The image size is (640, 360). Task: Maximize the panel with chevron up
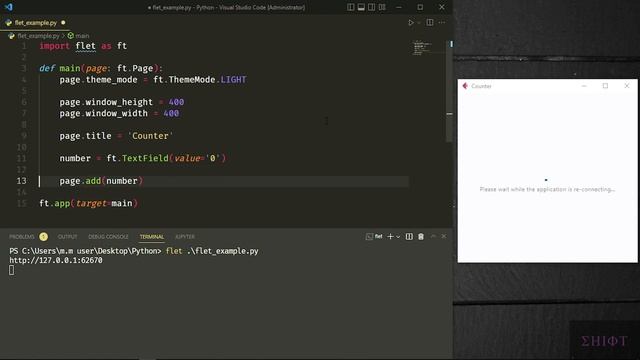[x=433, y=236]
